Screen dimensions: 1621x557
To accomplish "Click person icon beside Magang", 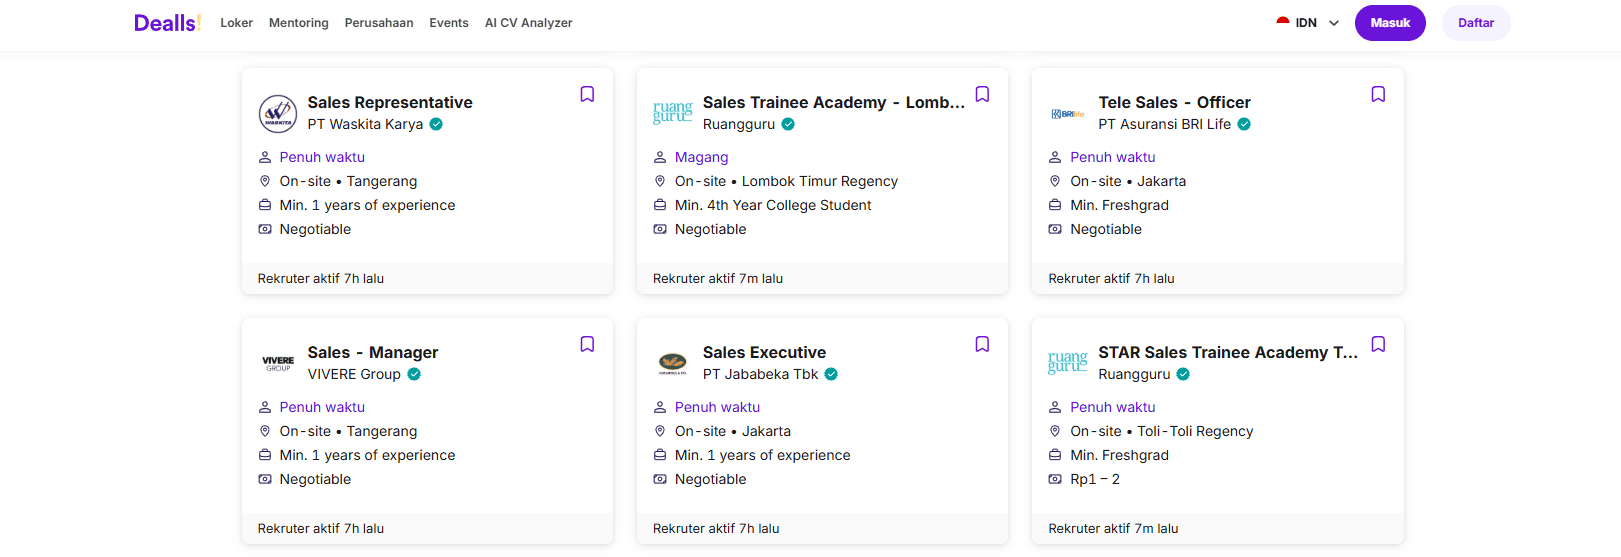I will (660, 157).
